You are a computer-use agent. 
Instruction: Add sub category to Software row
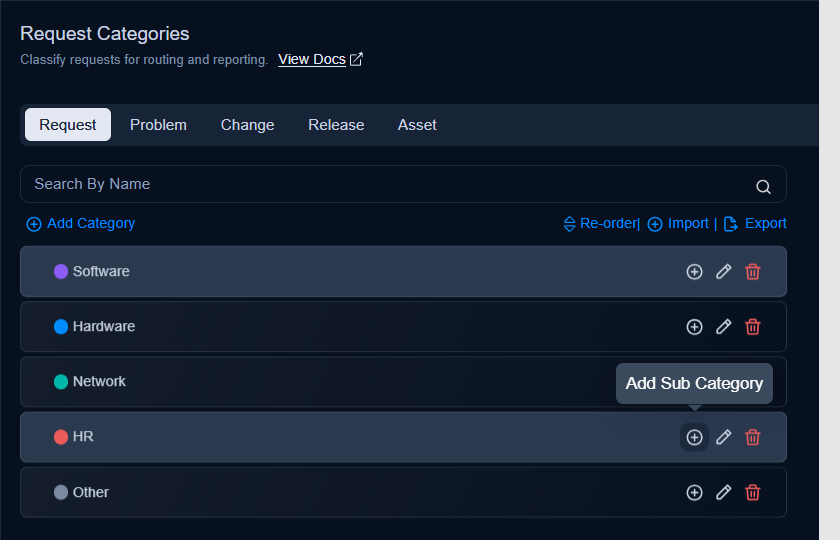tap(694, 272)
